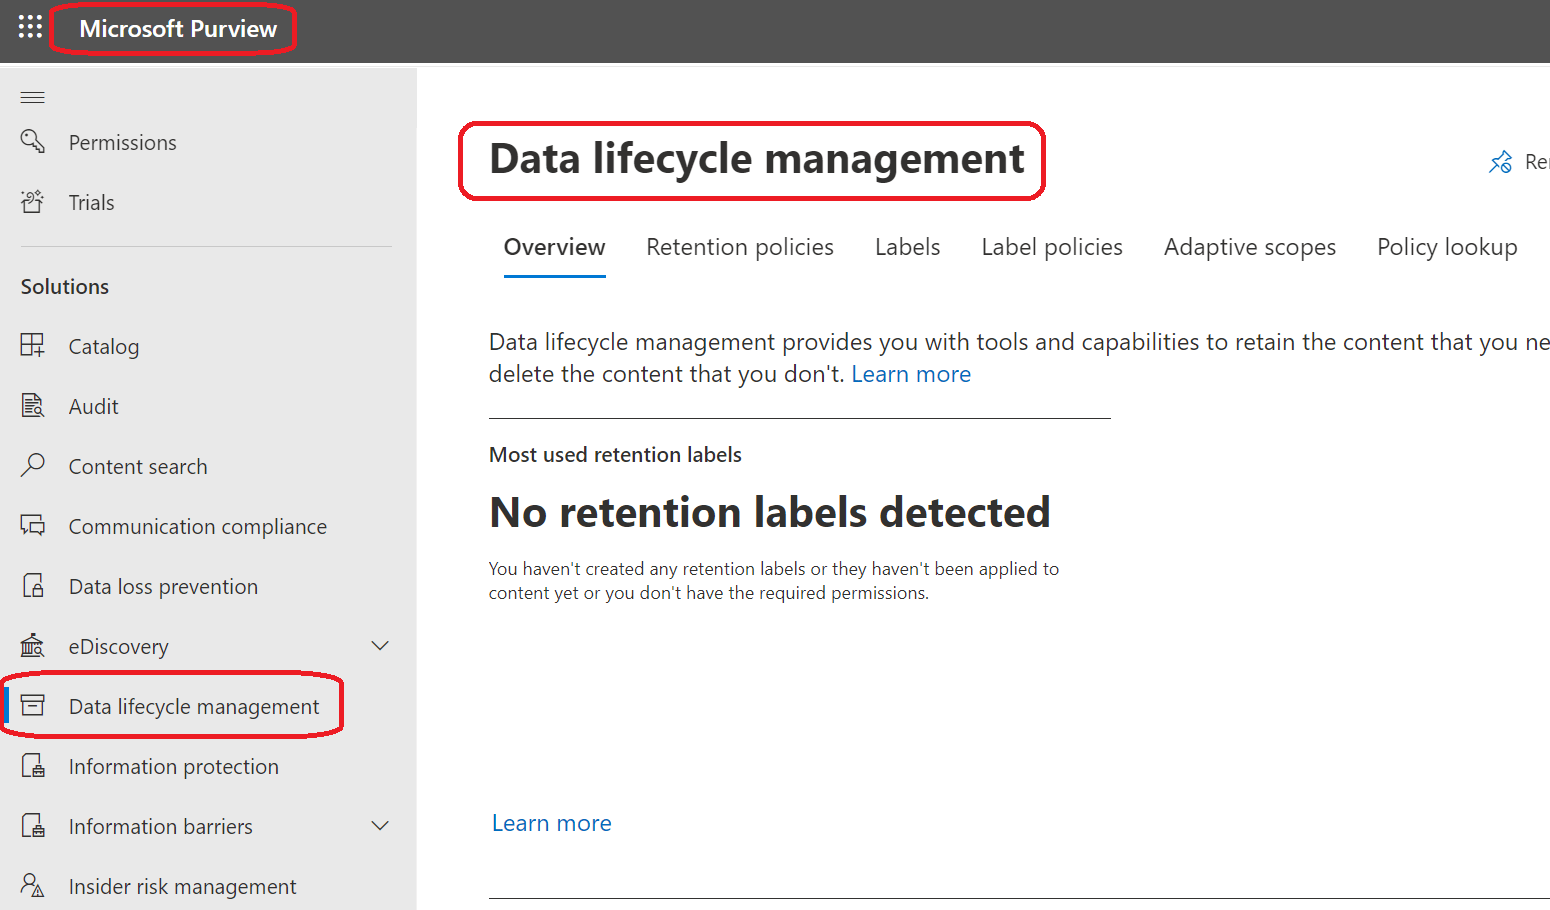Click the Communication compliance chat icon
This screenshot has height=910, width=1550.
(x=33, y=526)
